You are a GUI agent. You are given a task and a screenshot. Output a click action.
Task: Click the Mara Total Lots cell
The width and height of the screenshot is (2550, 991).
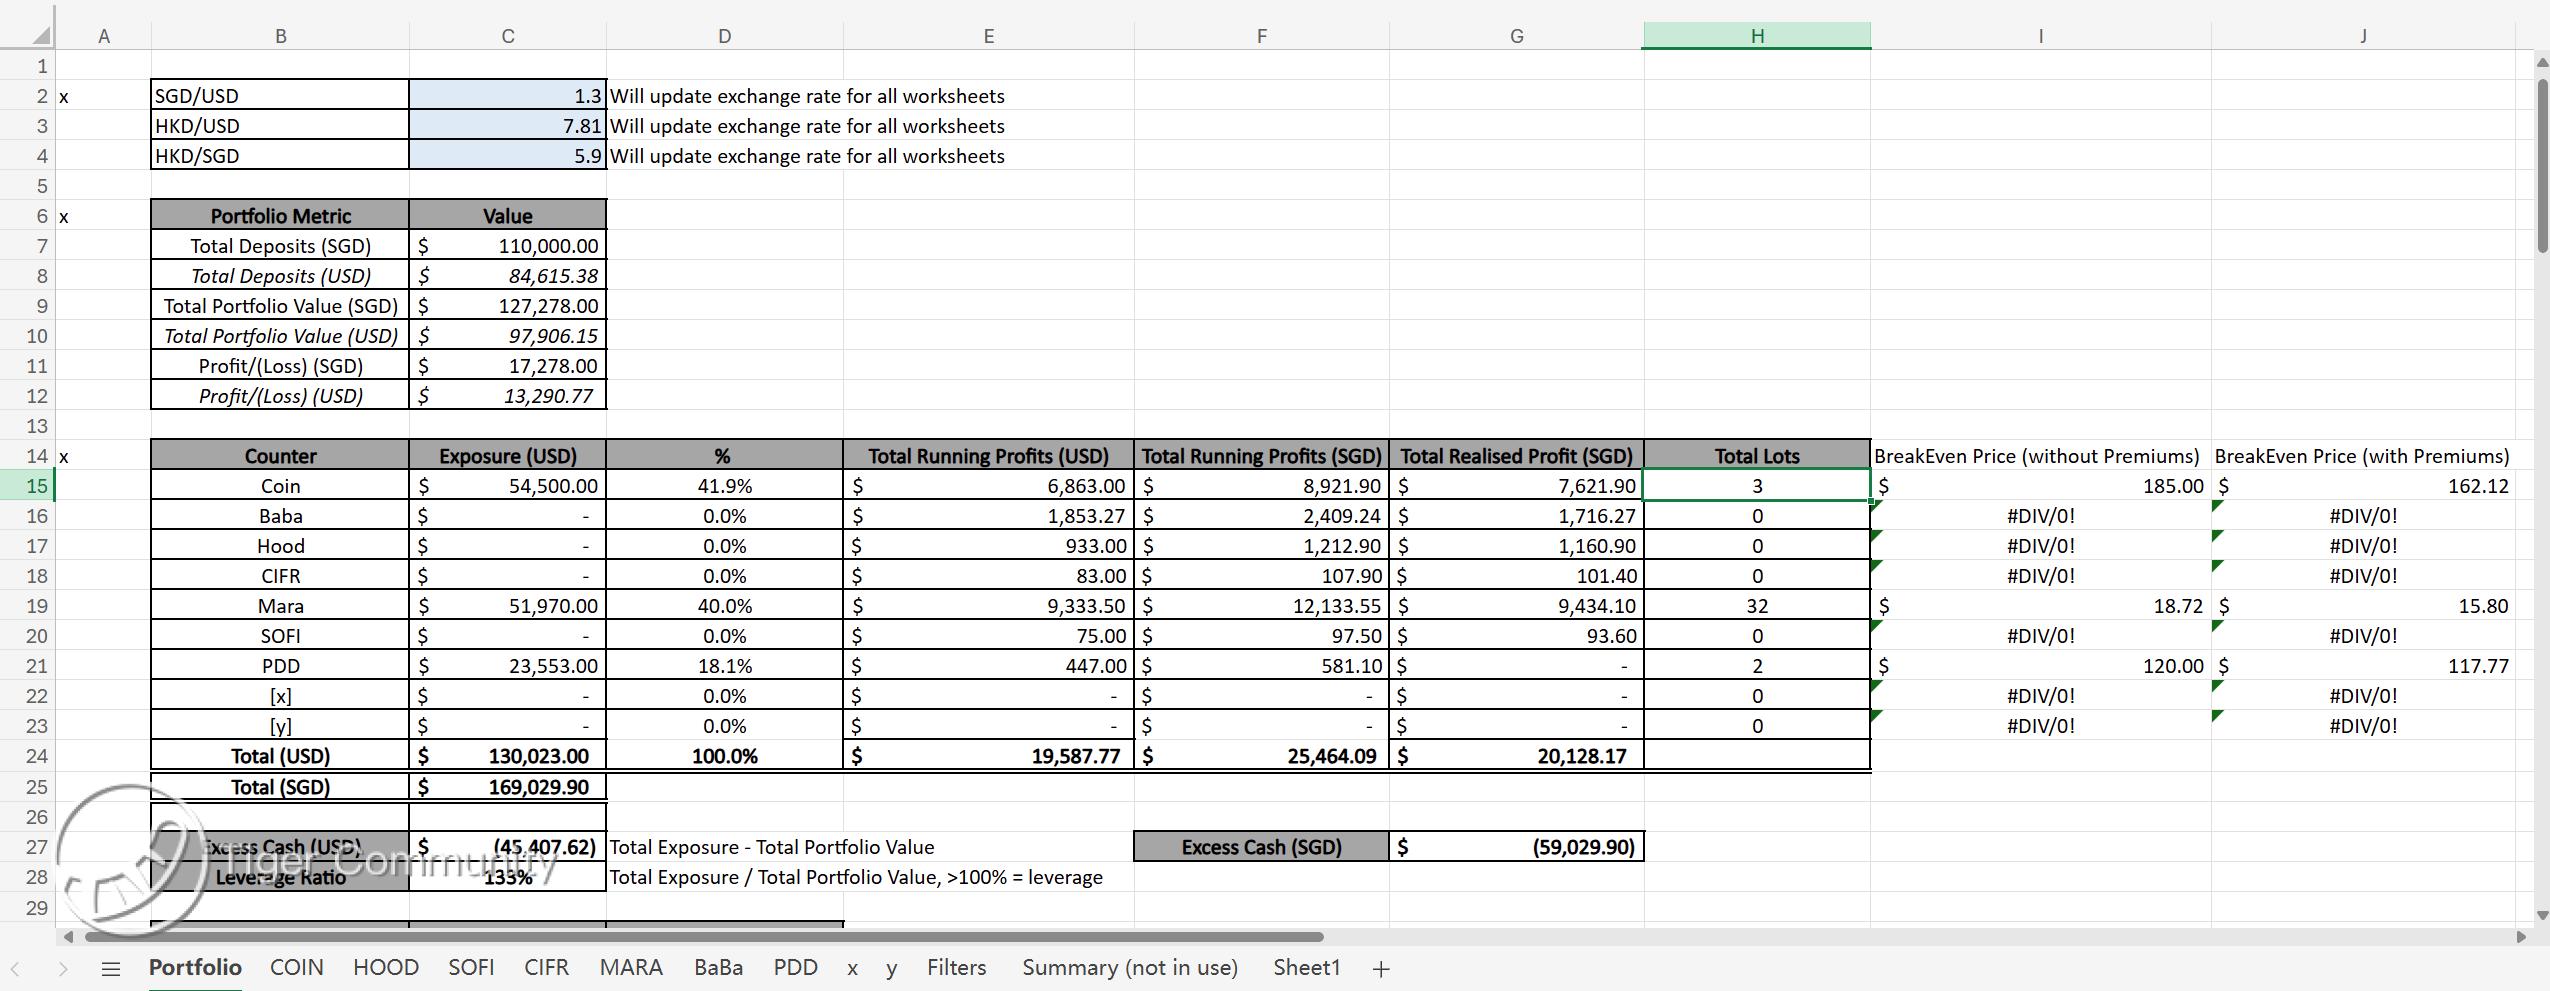pyautogui.click(x=1755, y=606)
